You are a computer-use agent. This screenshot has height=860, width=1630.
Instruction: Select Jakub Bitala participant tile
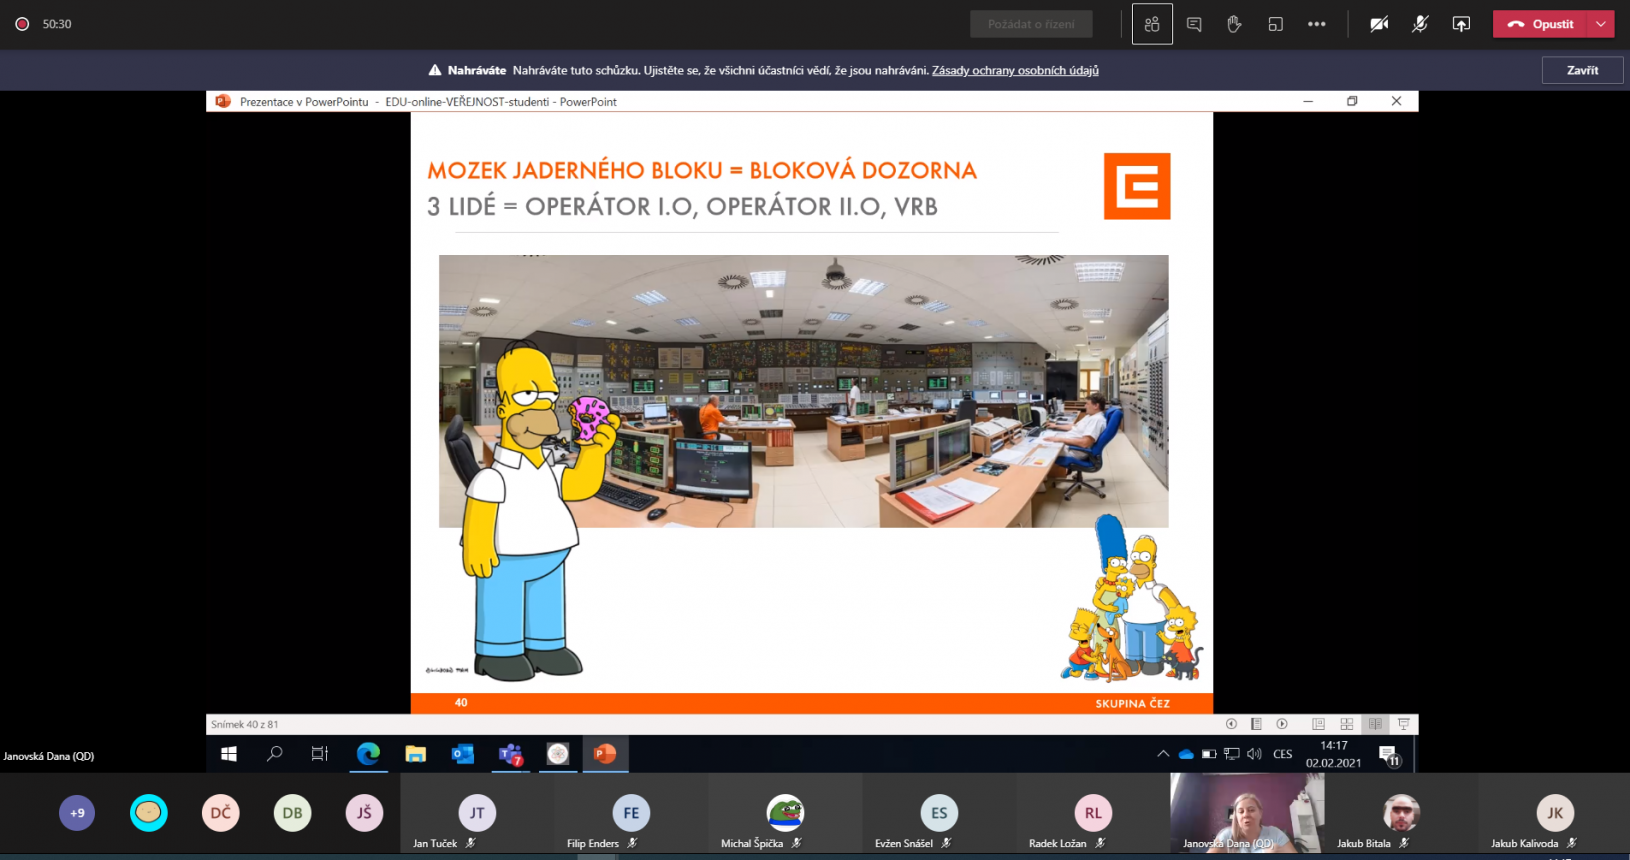click(1401, 814)
